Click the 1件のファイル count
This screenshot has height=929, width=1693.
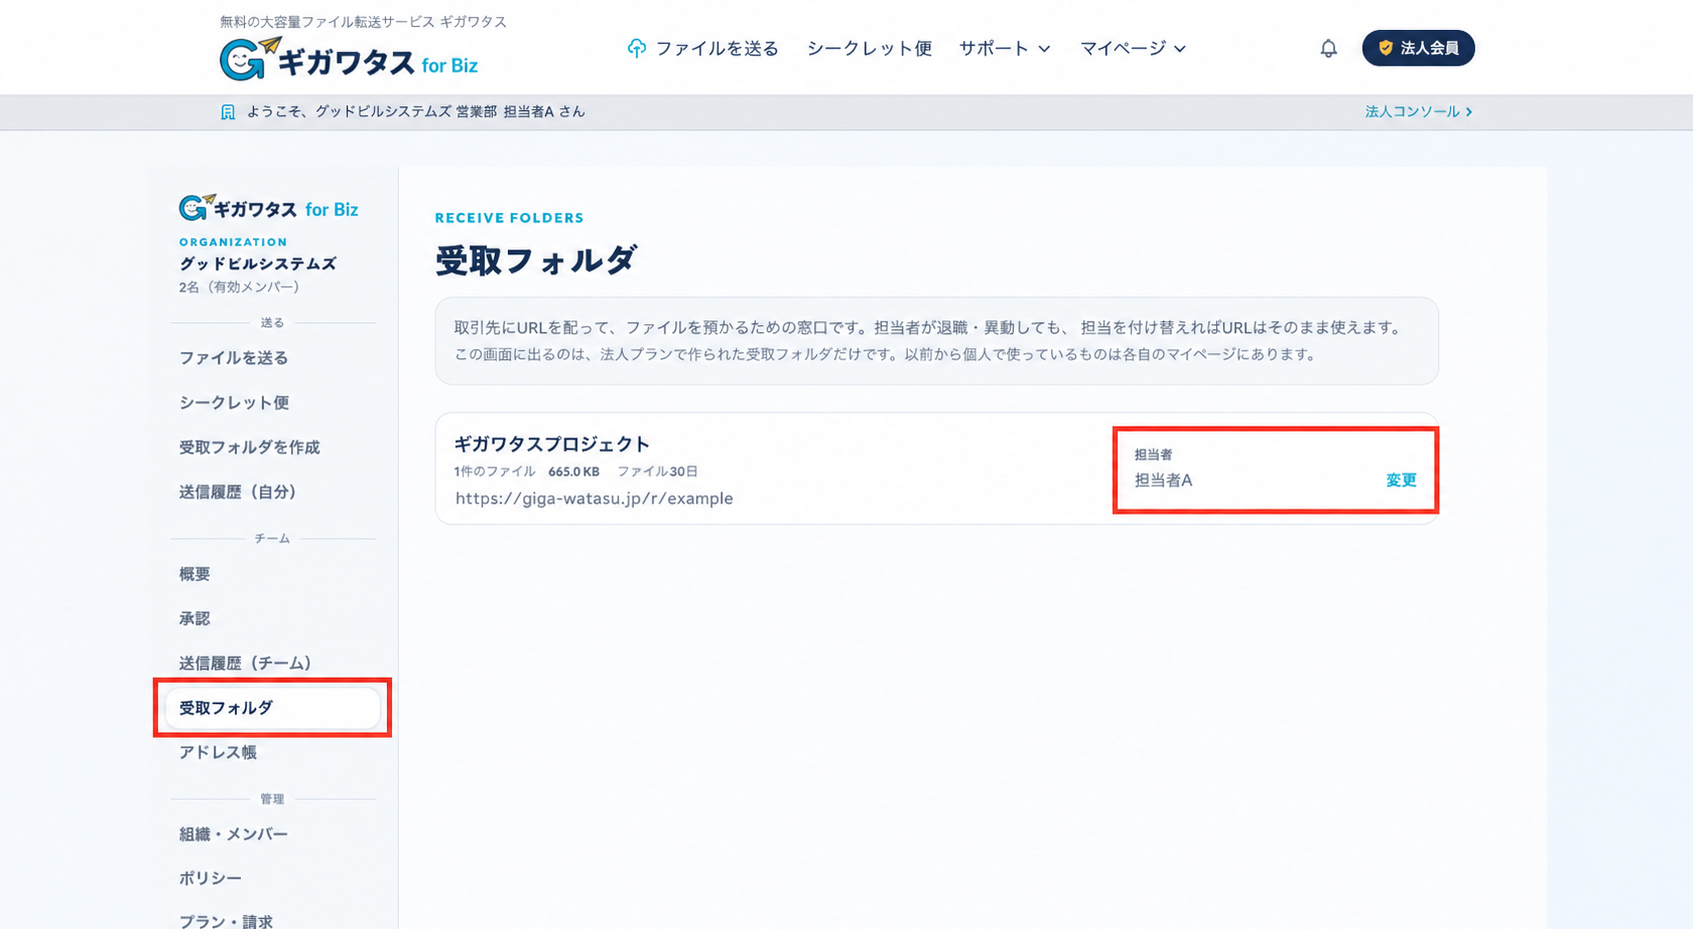[494, 471]
